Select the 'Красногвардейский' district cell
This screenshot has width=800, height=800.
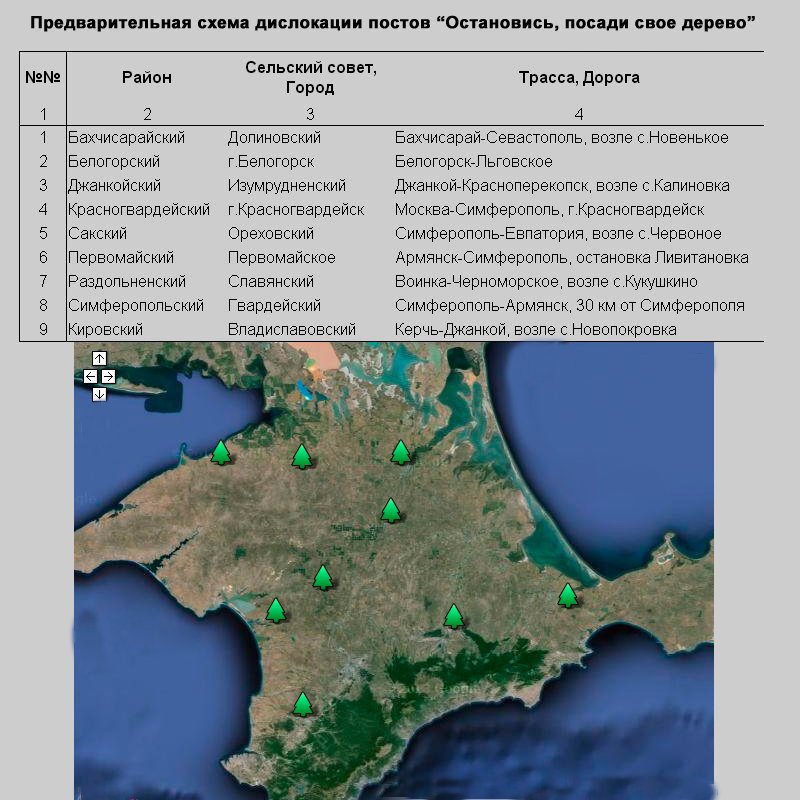click(x=139, y=209)
